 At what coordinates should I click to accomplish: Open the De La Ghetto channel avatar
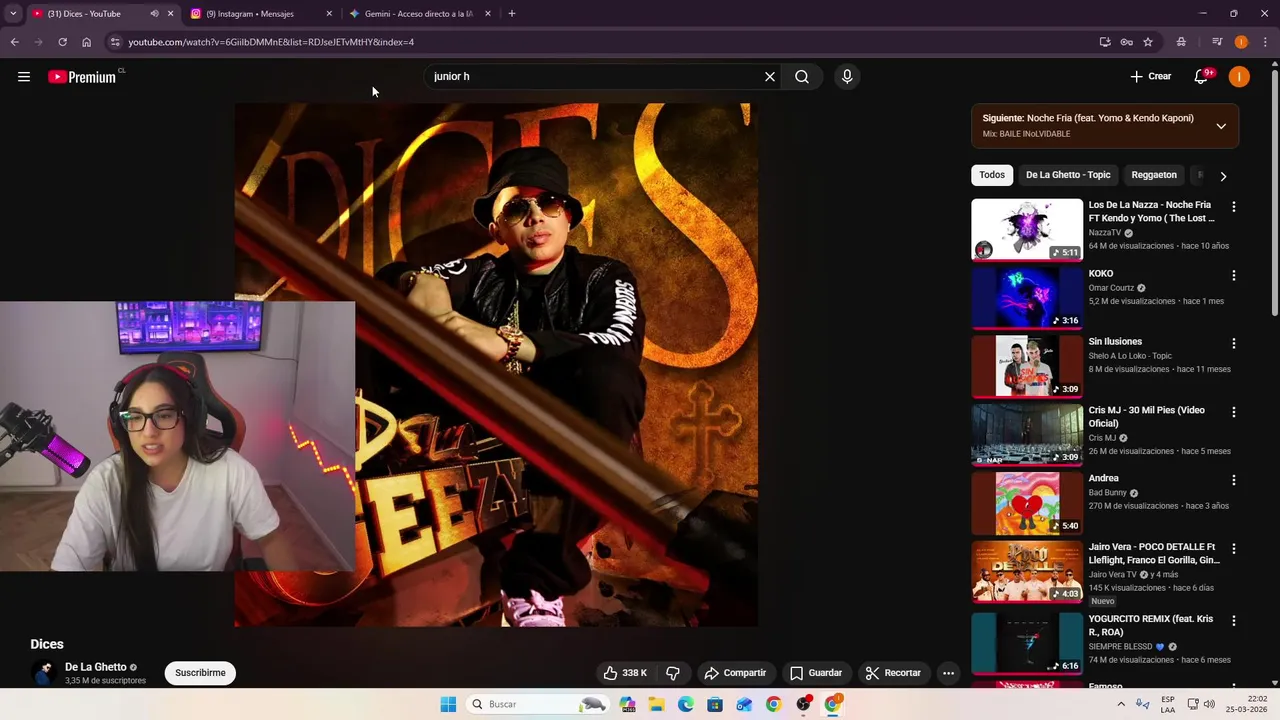(x=44, y=673)
